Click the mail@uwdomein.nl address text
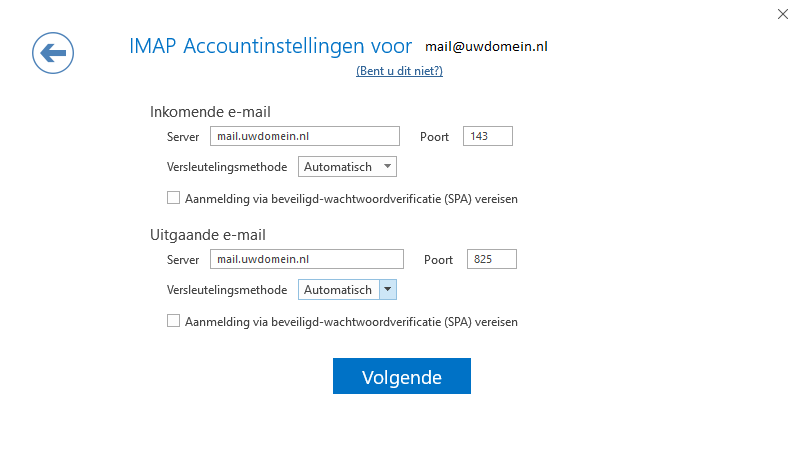Image resolution: width=804 pixels, height=470 pixels. (486, 47)
